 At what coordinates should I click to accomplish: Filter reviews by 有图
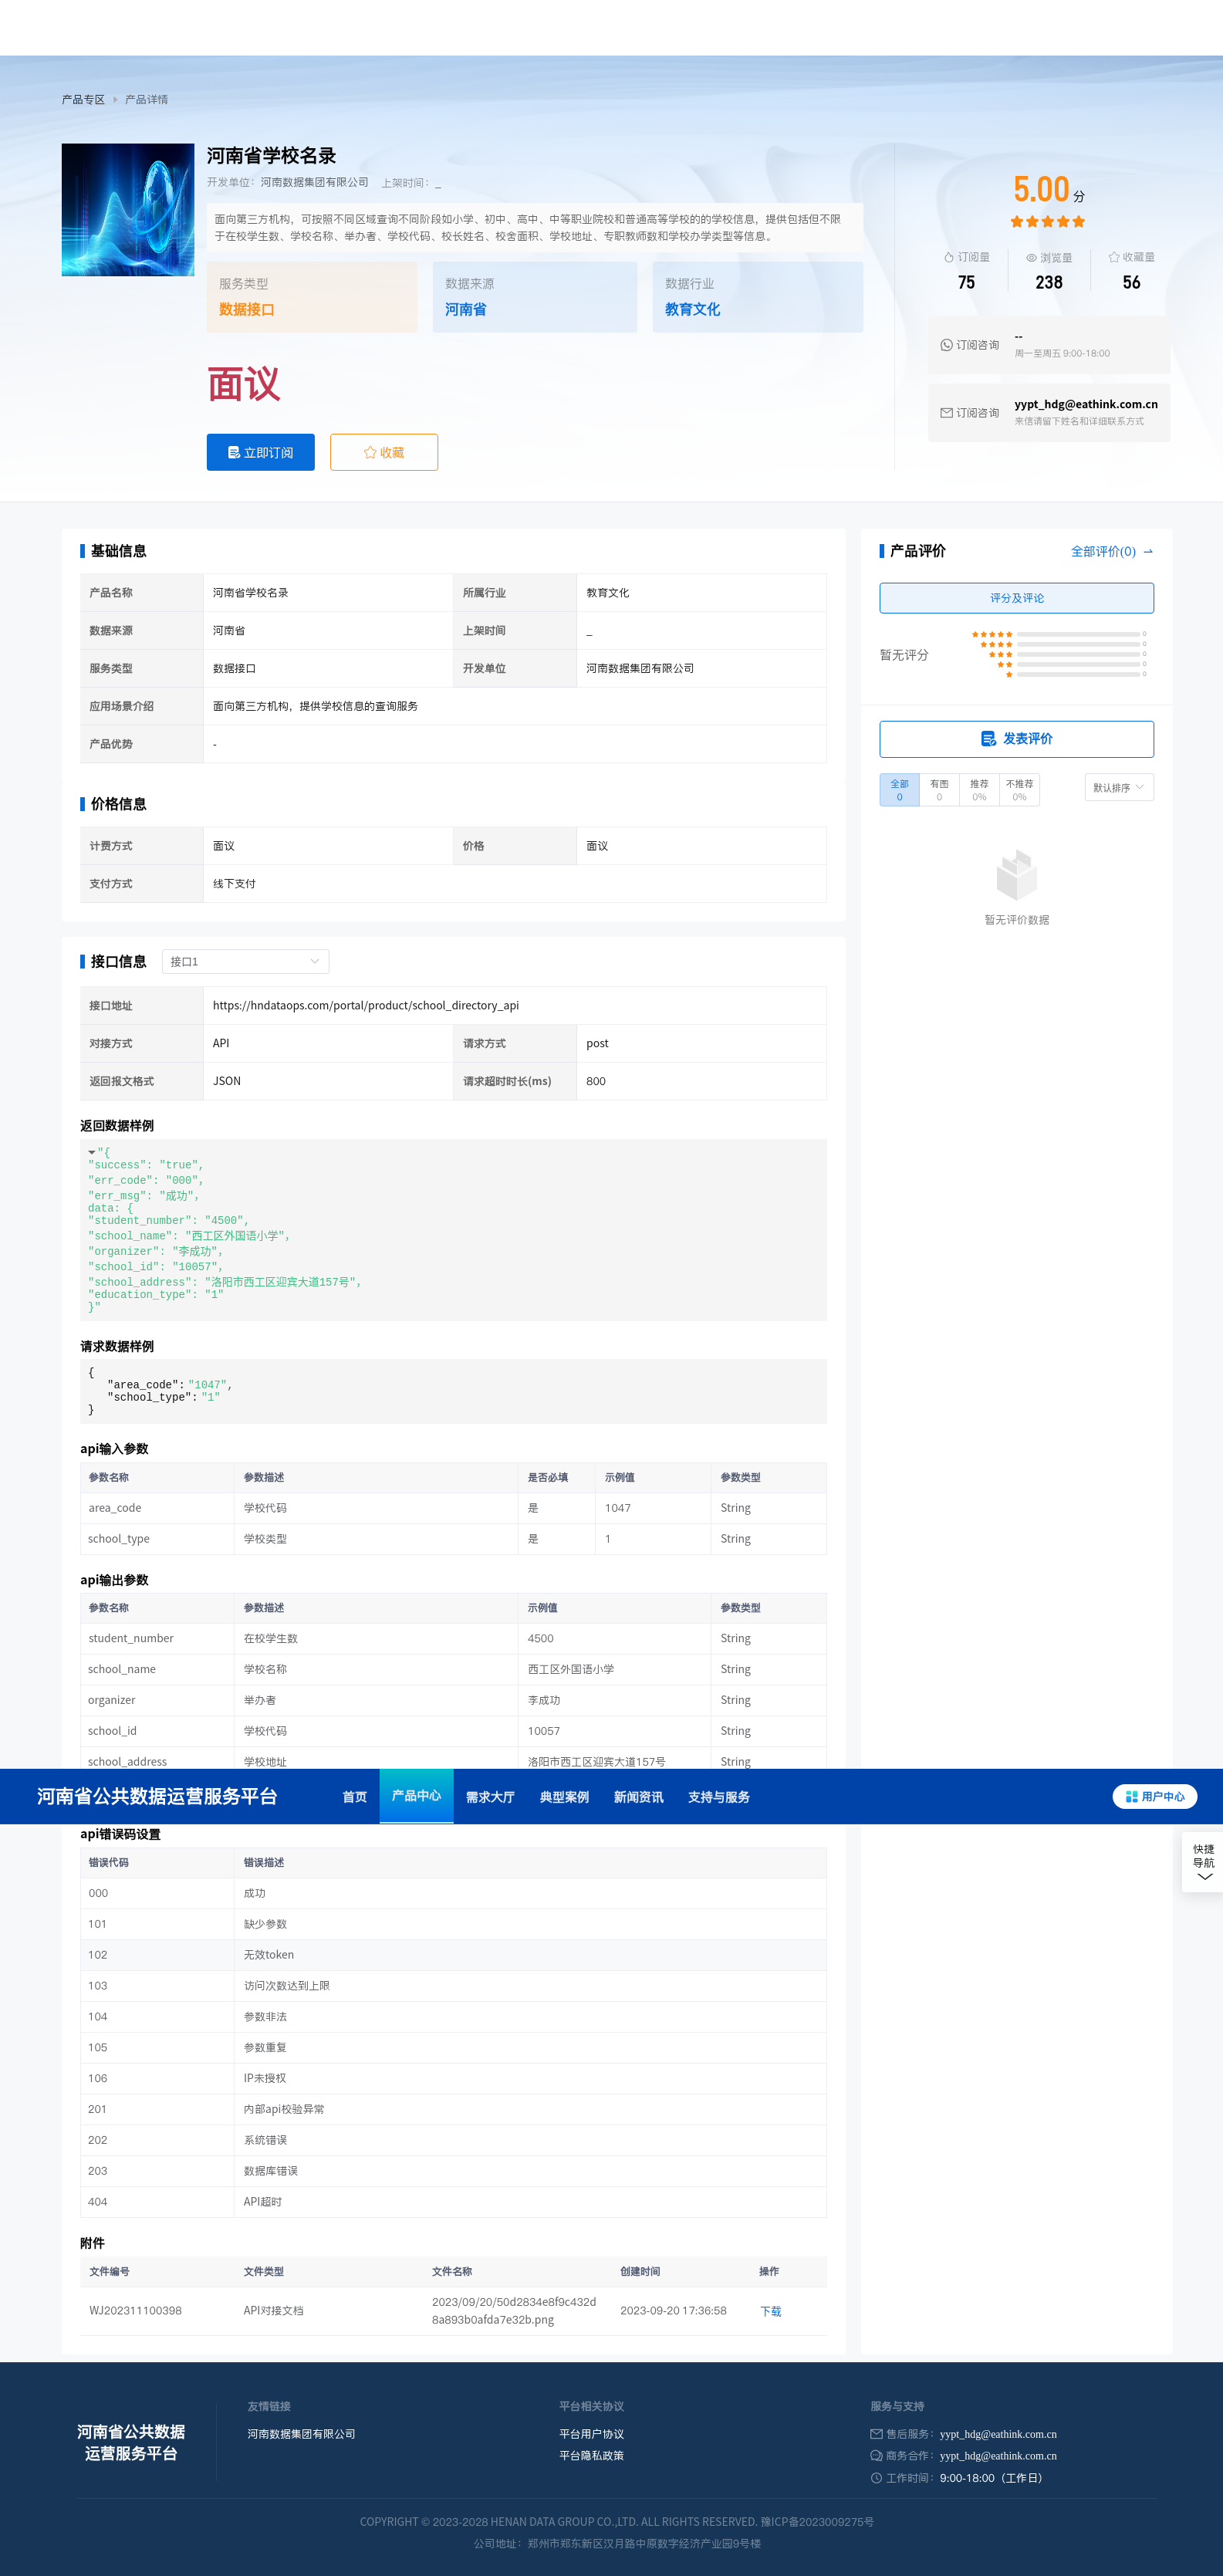[939, 790]
